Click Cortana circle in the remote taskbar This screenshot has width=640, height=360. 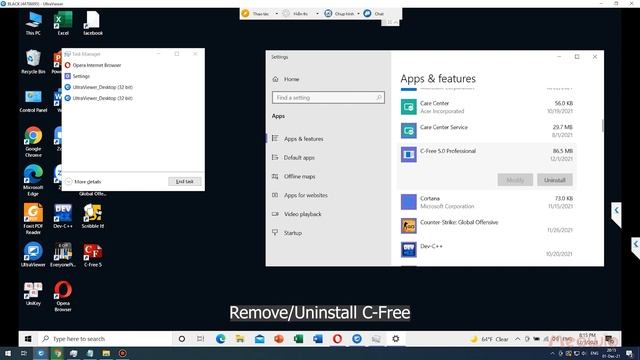pos(182,339)
